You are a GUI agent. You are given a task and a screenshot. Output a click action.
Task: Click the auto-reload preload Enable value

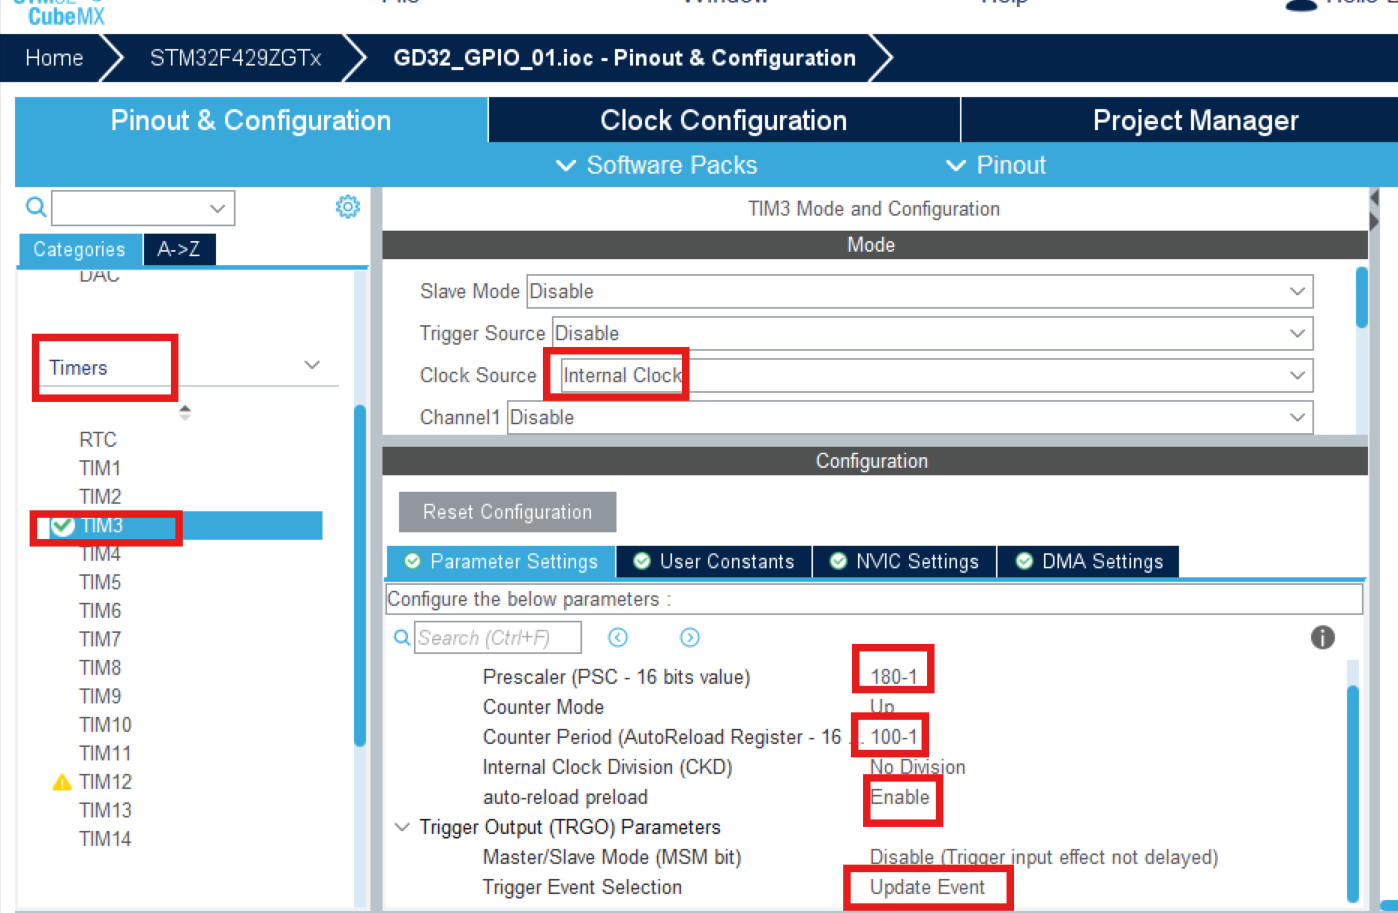pyautogui.click(x=899, y=797)
